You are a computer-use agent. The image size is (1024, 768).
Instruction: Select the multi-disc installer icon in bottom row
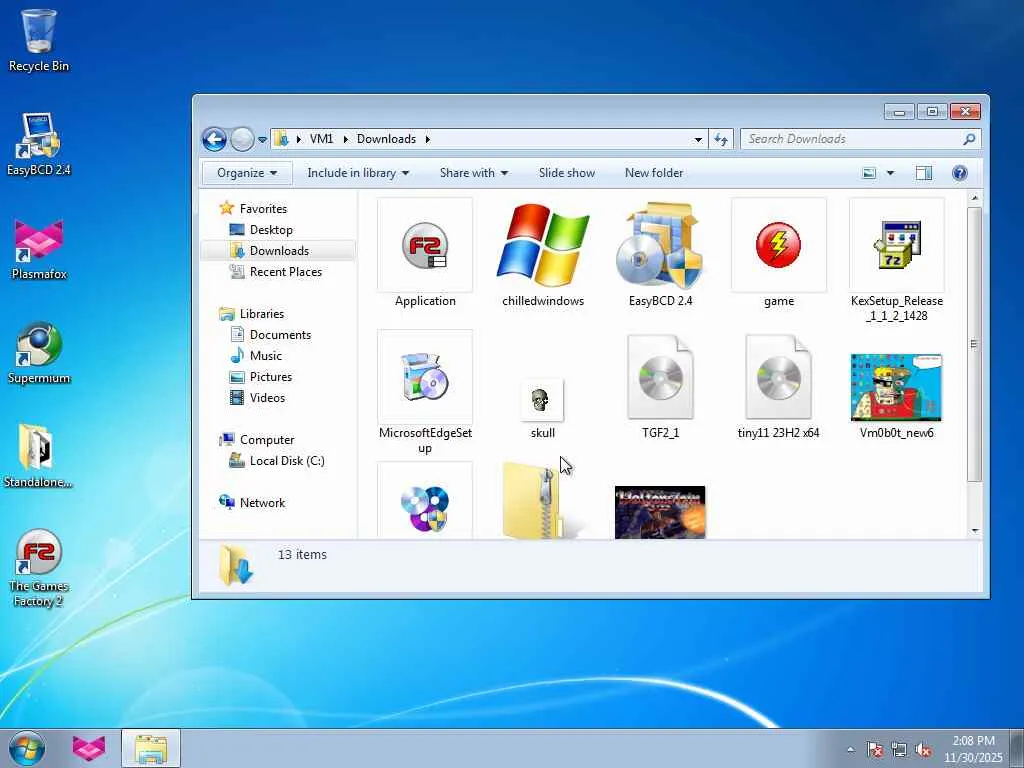tap(424, 502)
